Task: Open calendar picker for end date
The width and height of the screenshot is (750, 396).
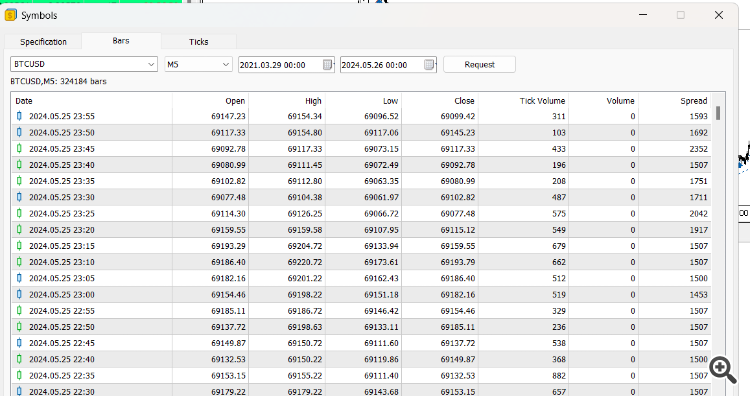Action: (429, 65)
